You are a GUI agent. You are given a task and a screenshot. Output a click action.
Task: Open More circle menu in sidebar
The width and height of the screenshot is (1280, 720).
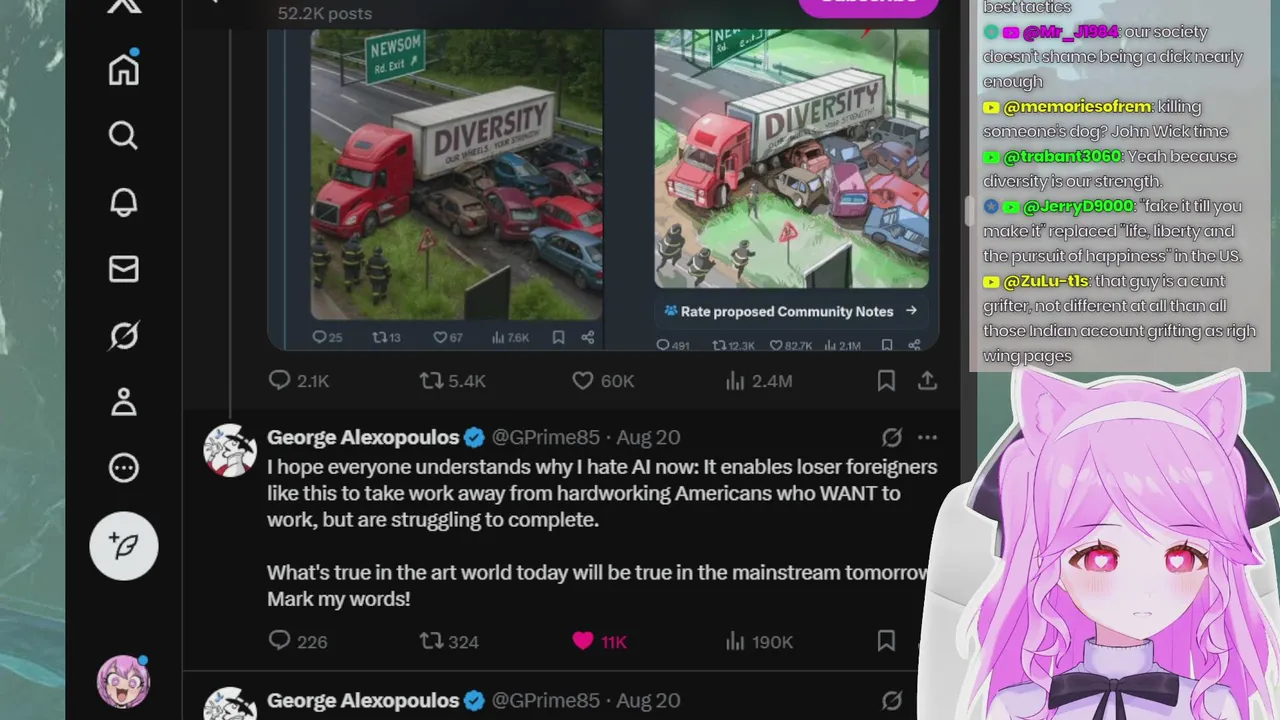[124, 468]
